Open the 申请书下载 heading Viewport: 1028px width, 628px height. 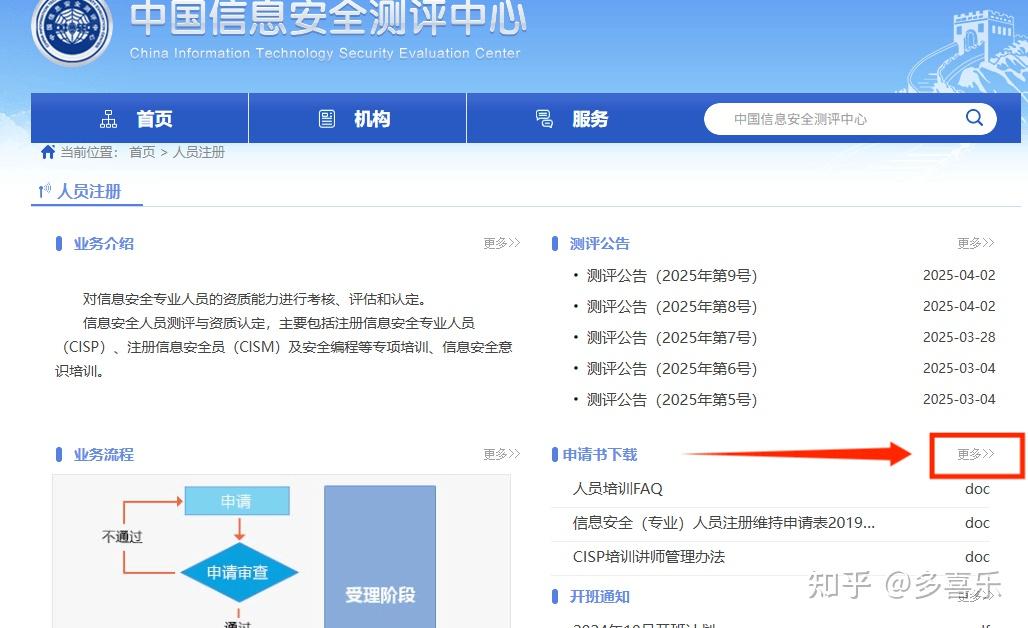click(x=599, y=454)
